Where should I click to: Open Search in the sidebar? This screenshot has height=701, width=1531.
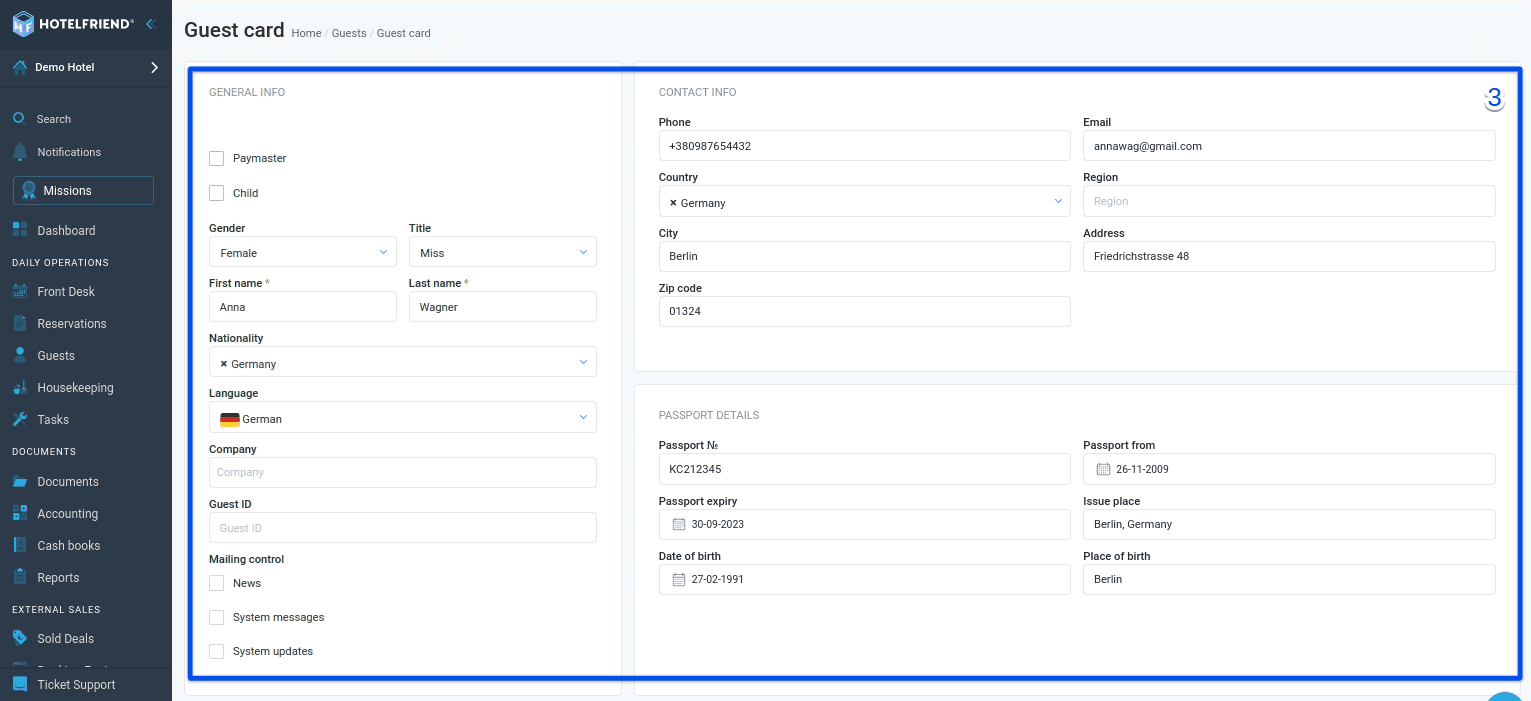coord(54,119)
